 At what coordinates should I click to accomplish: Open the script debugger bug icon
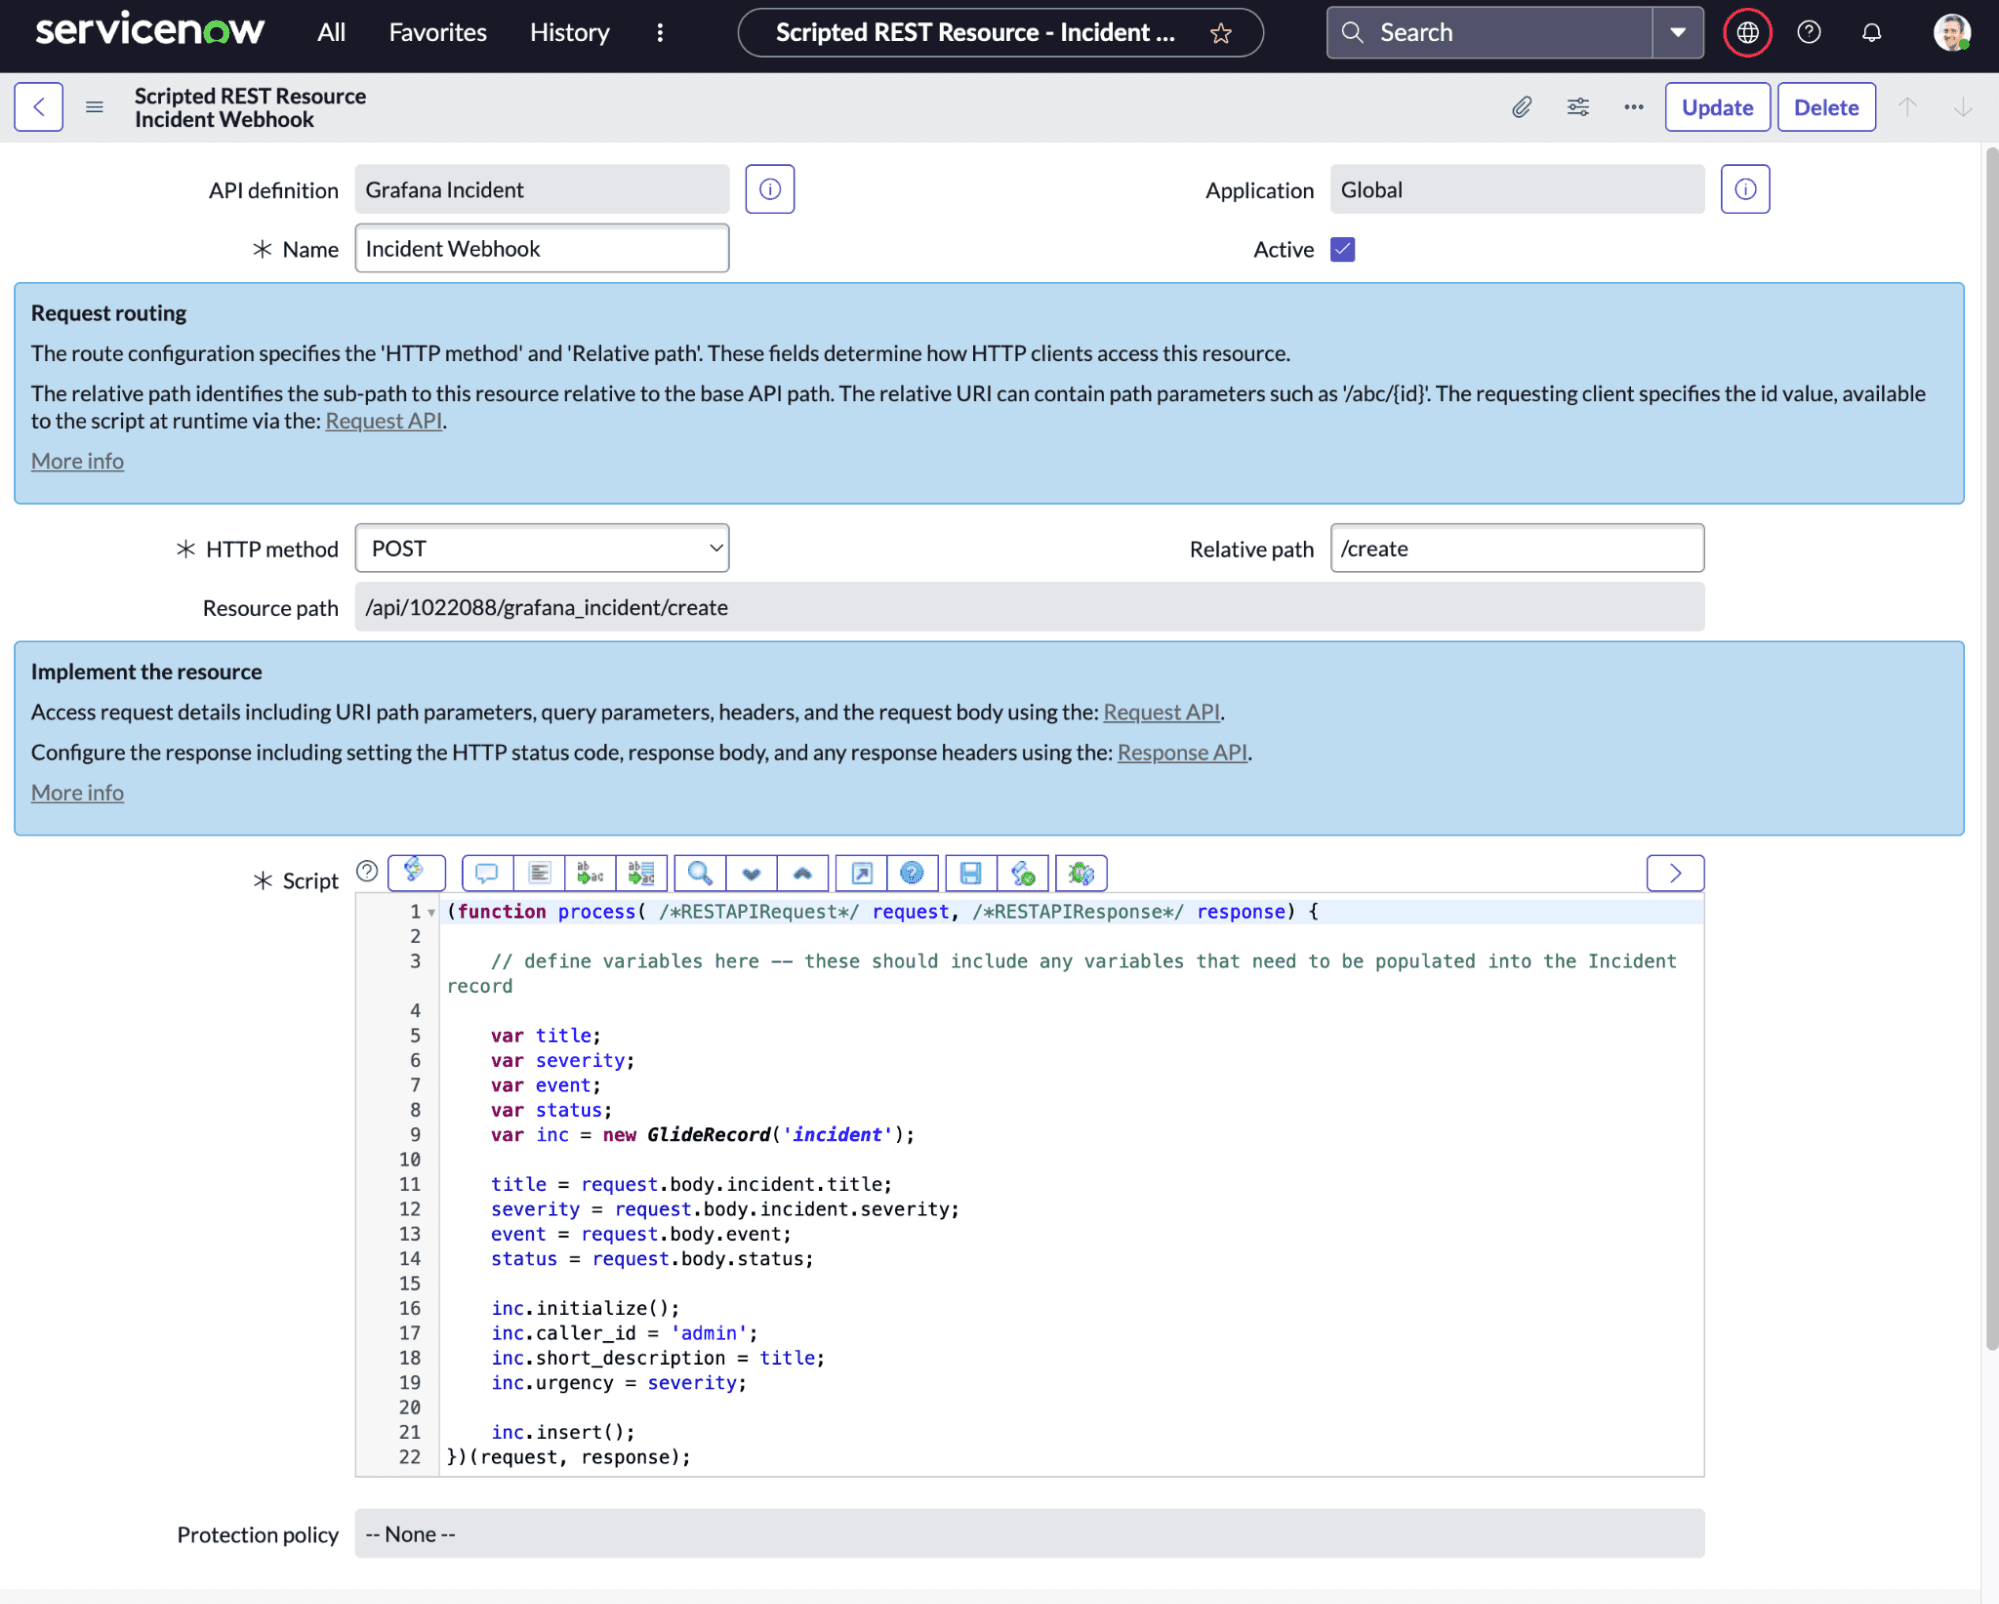1081,872
